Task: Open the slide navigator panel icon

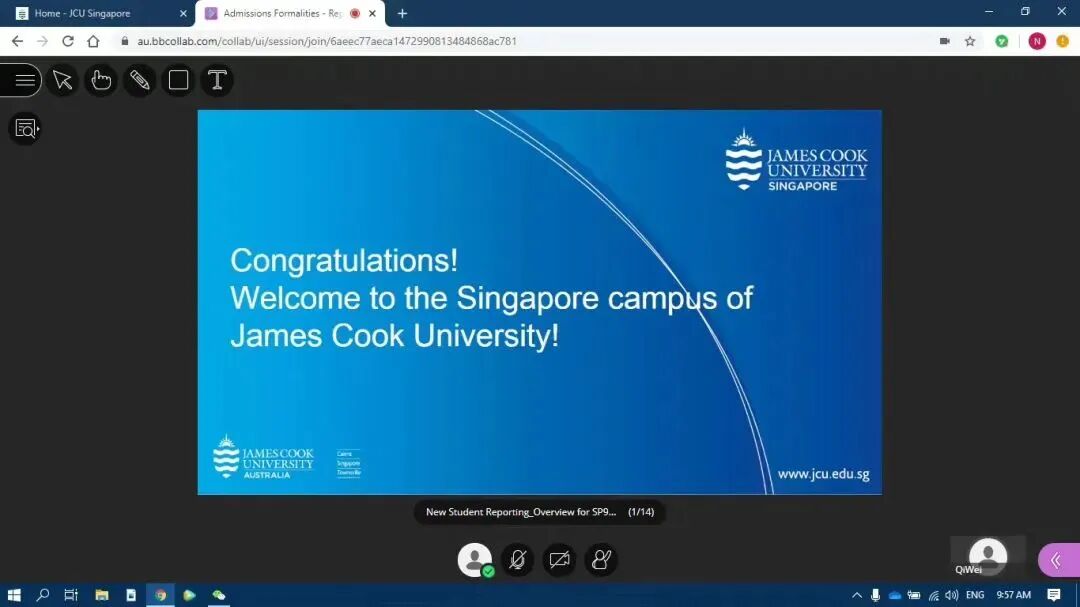Action: 25,128
